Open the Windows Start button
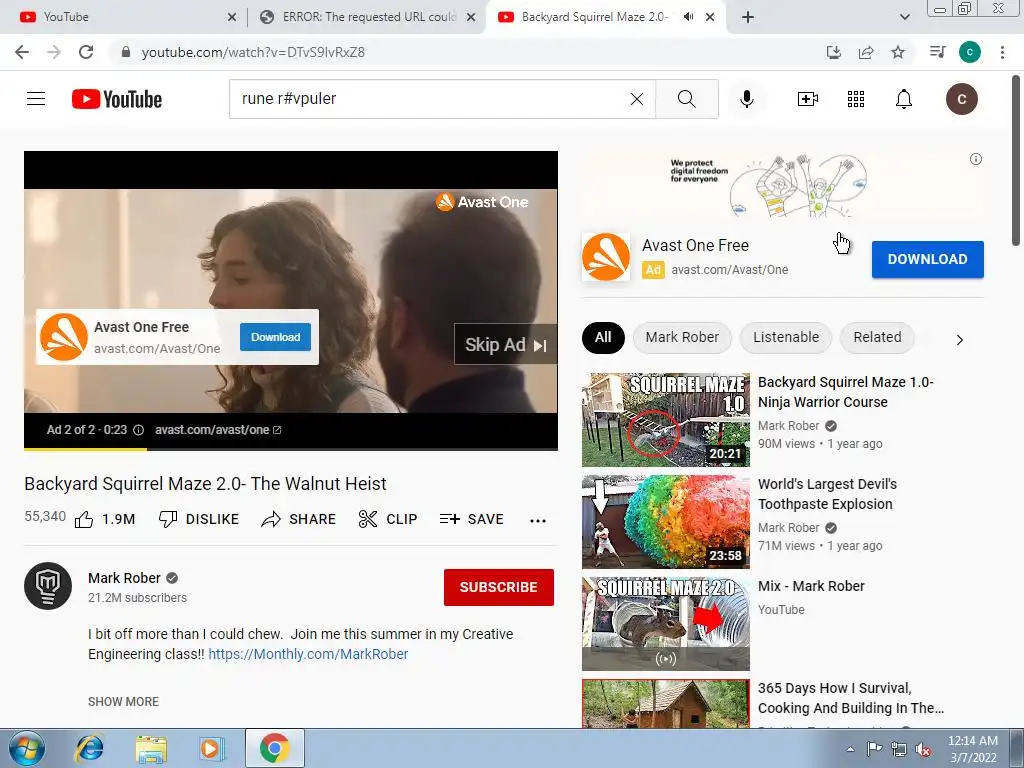The height and width of the screenshot is (768, 1024). pyautogui.click(x=27, y=748)
